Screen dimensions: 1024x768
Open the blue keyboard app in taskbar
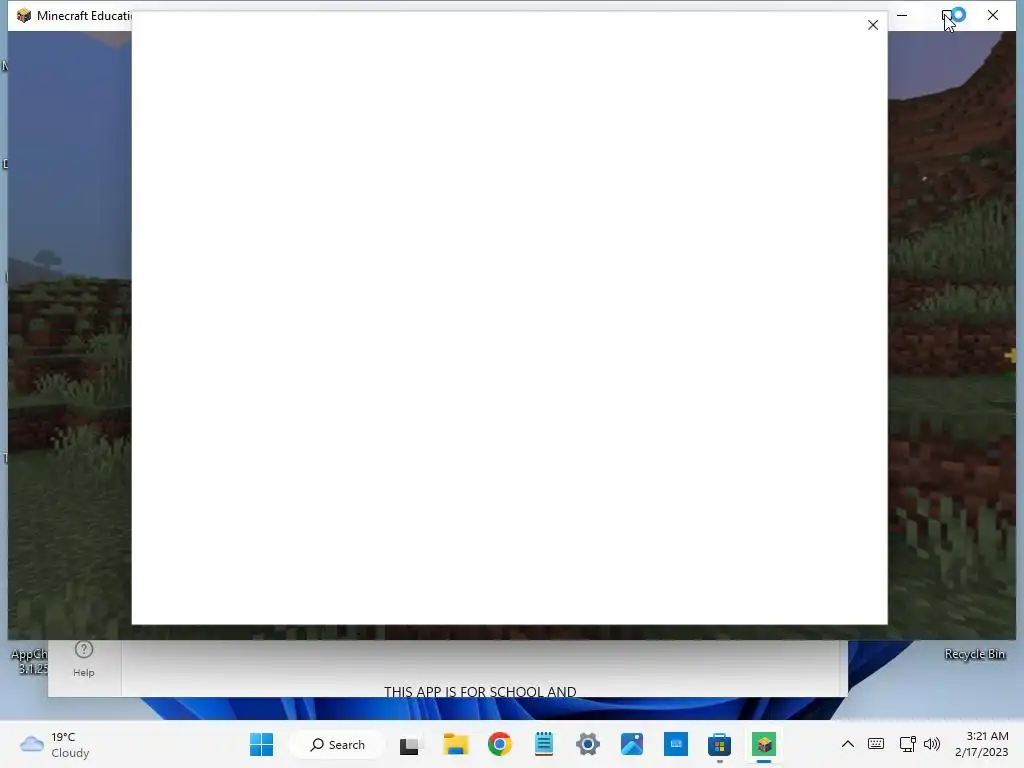(676, 744)
